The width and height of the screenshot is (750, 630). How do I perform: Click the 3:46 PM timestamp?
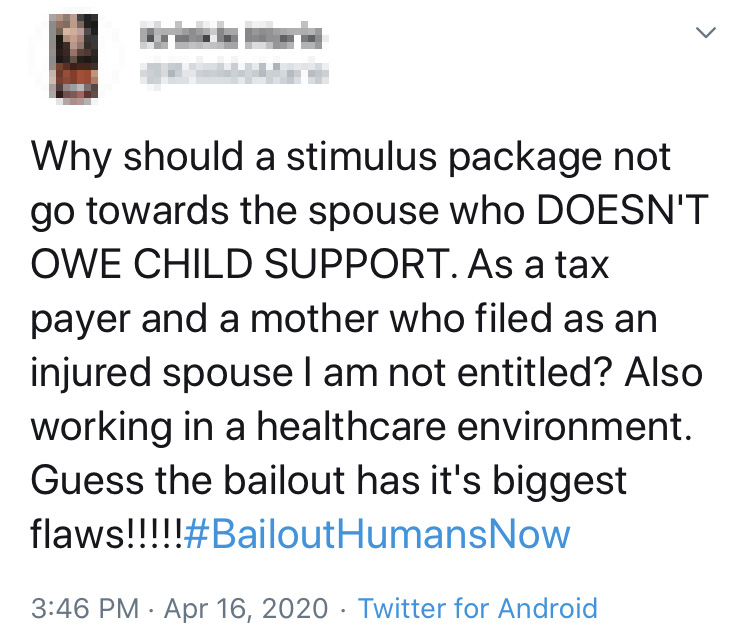85,608
